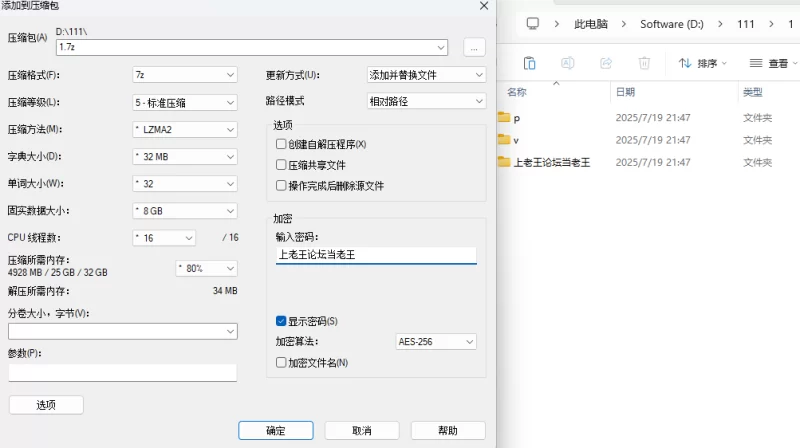Click the paste icon in Explorer toolbar

click(x=530, y=63)
